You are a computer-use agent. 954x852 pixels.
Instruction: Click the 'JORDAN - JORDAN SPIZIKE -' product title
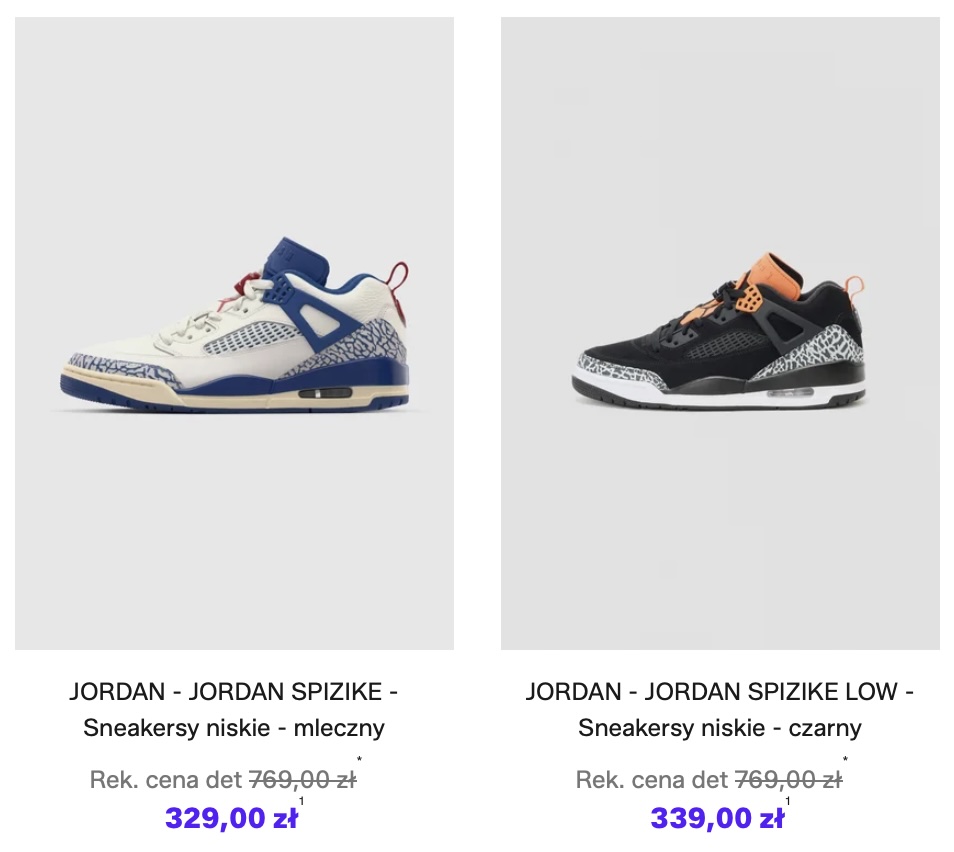click(x=234, y=691)
